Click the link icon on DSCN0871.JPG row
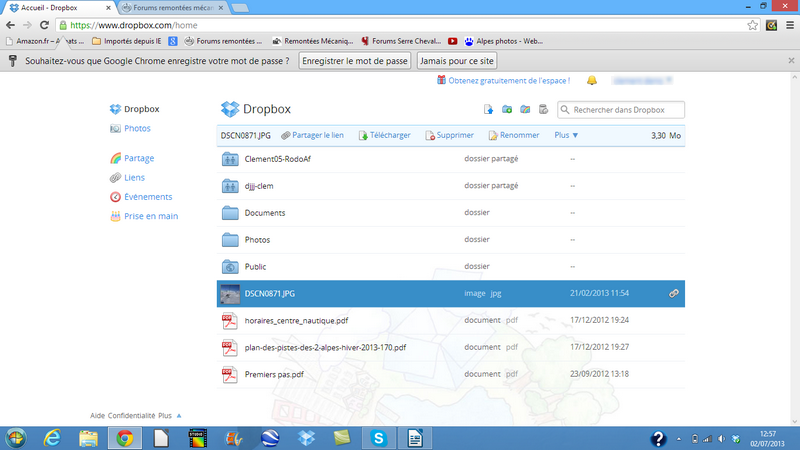Viewport: 800px width, 450px height. pos(674,293)
